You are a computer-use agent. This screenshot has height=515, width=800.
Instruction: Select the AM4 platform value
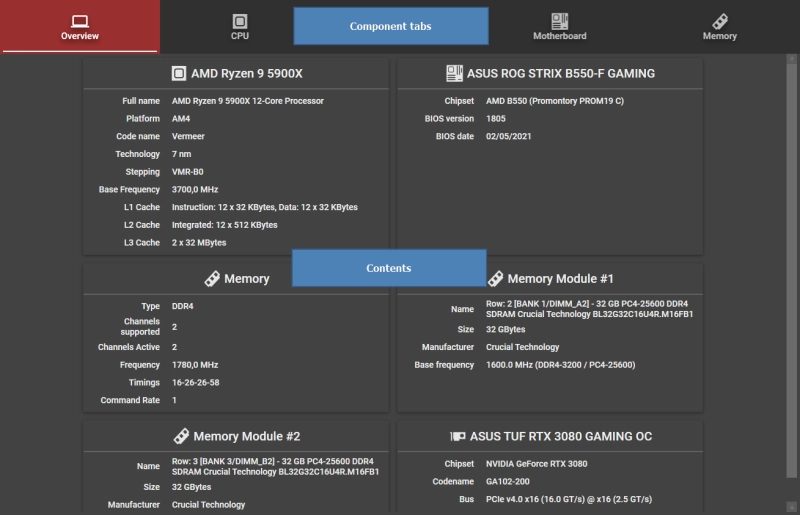point(181,118)
